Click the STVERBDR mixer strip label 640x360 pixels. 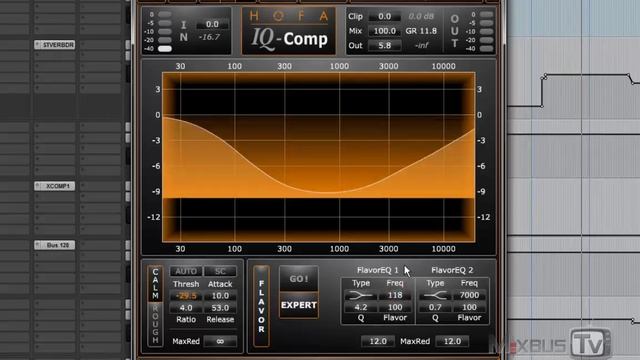pos(55,45)
